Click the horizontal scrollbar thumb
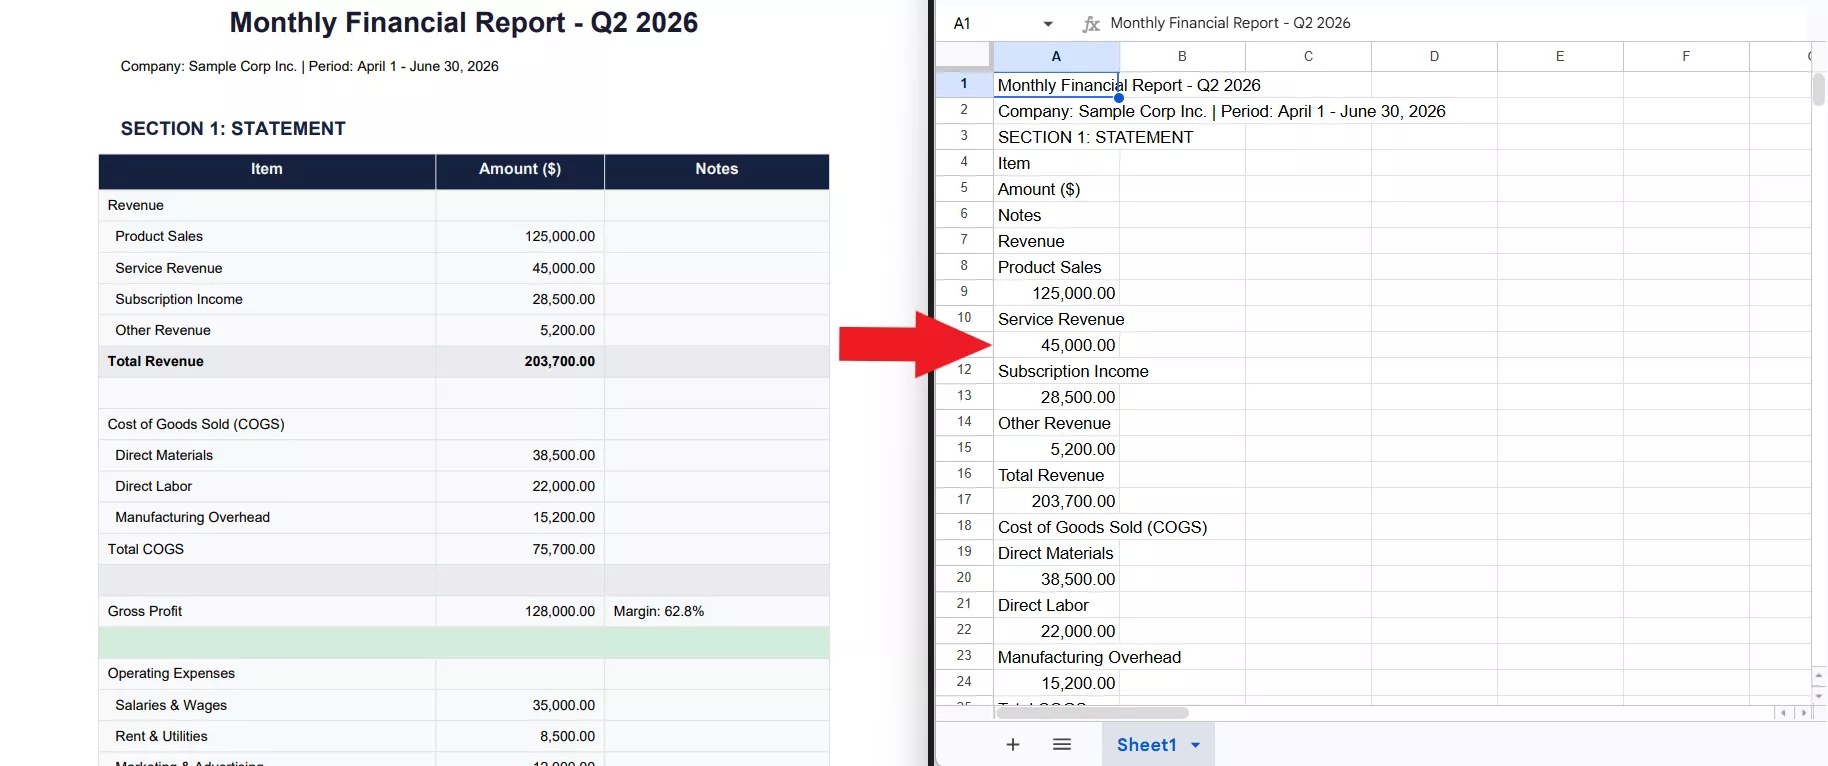Viewport: 1828px width, 766px height. click(1093, 713)
